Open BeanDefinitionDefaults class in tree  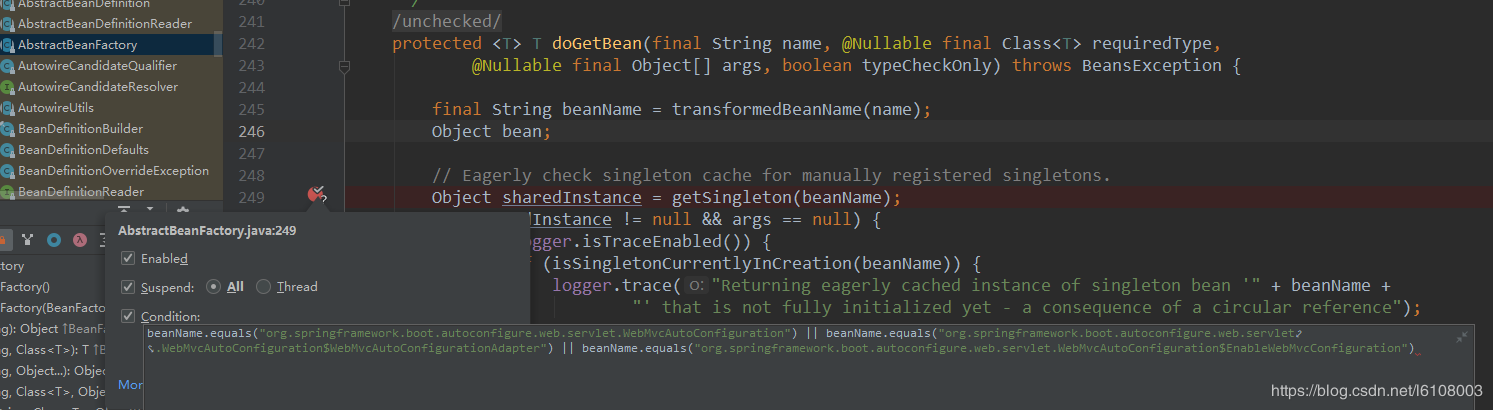(x=83, y=150)
